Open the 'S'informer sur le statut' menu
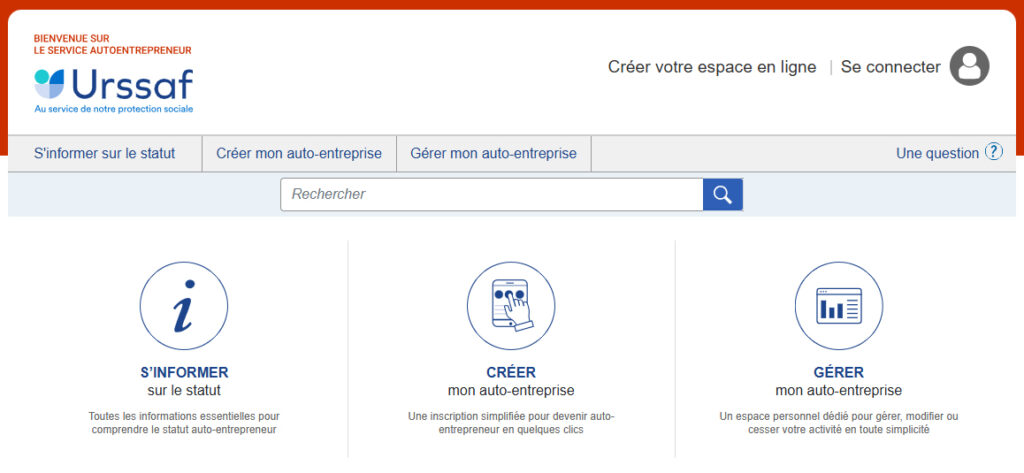The height and width of the screenshot is (473, 1024). pyautogui.click(x=104, y=153)
